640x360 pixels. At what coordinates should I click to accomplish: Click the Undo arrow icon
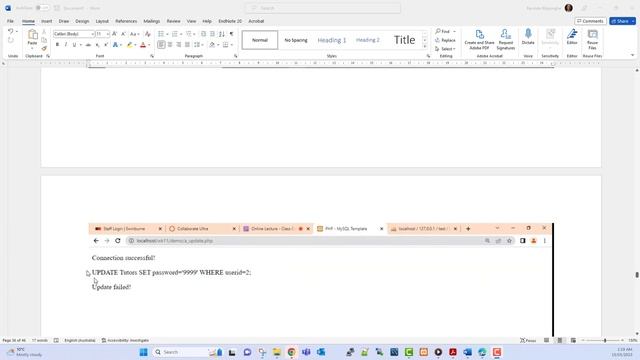point(11,31)
